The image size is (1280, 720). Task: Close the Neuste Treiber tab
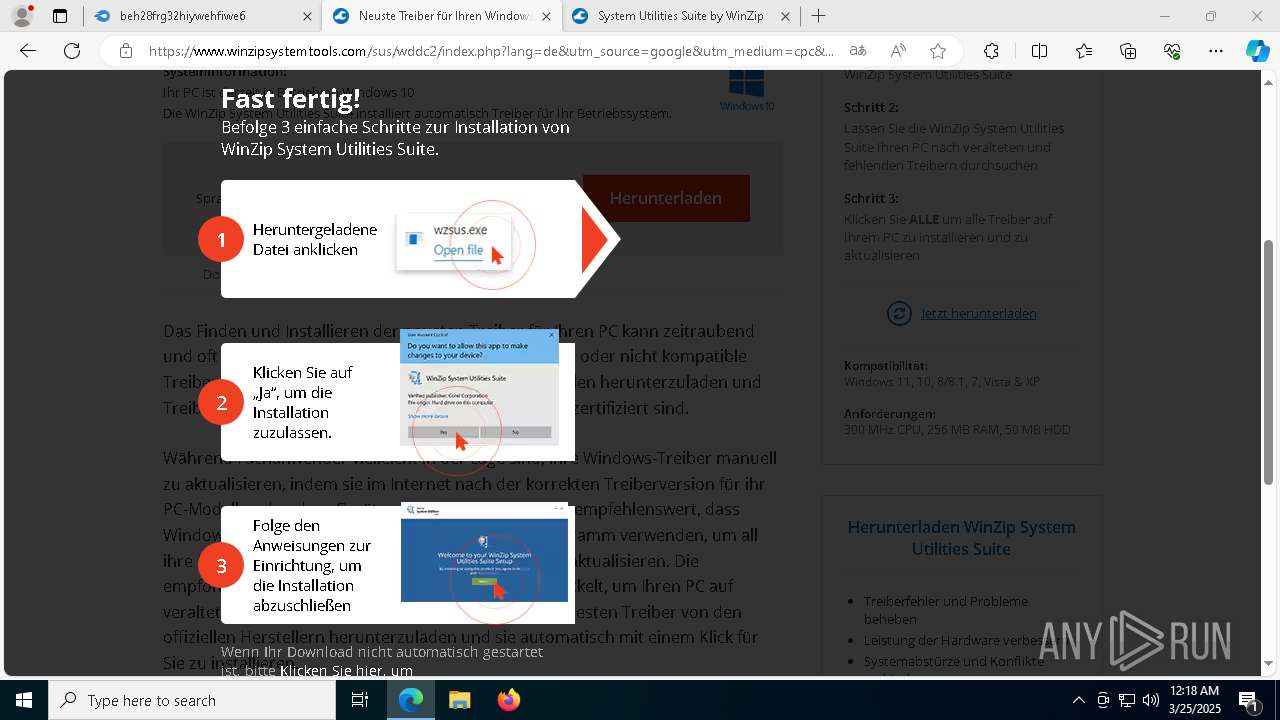pos(547,16)
